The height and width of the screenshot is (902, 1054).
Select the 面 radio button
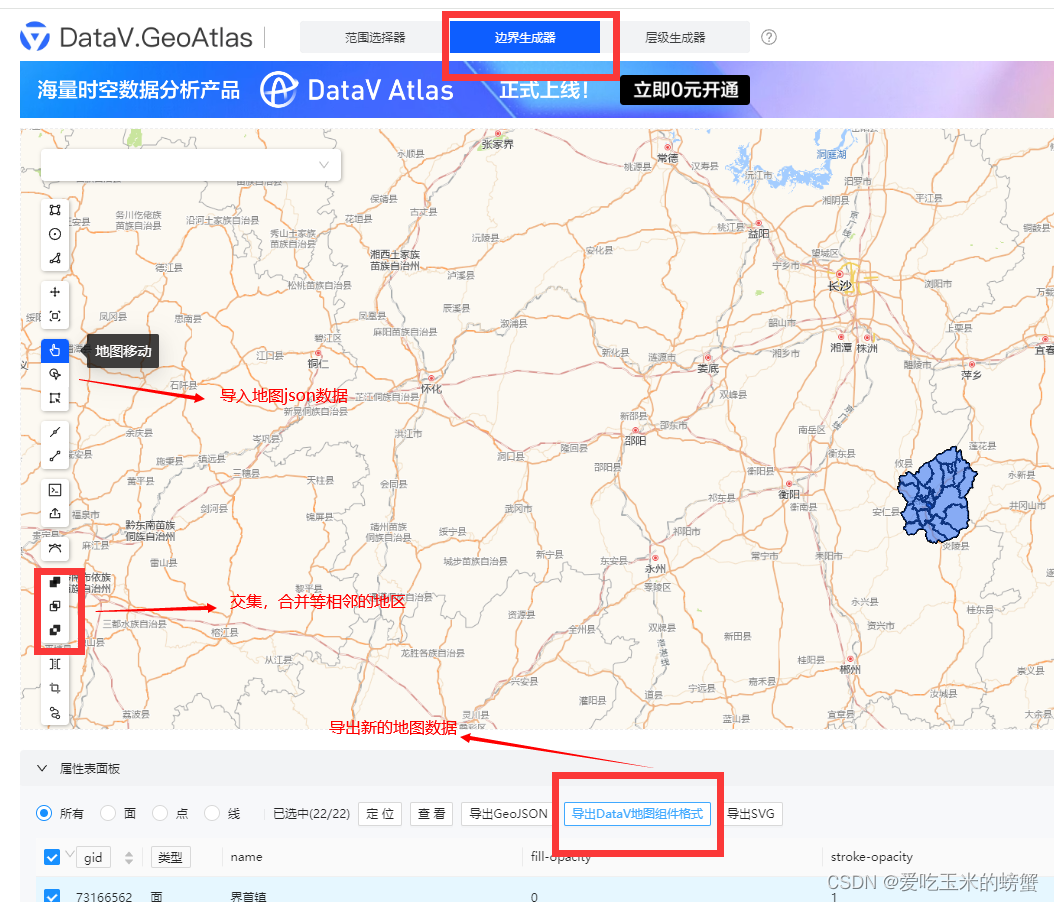(x=108, y=813)
